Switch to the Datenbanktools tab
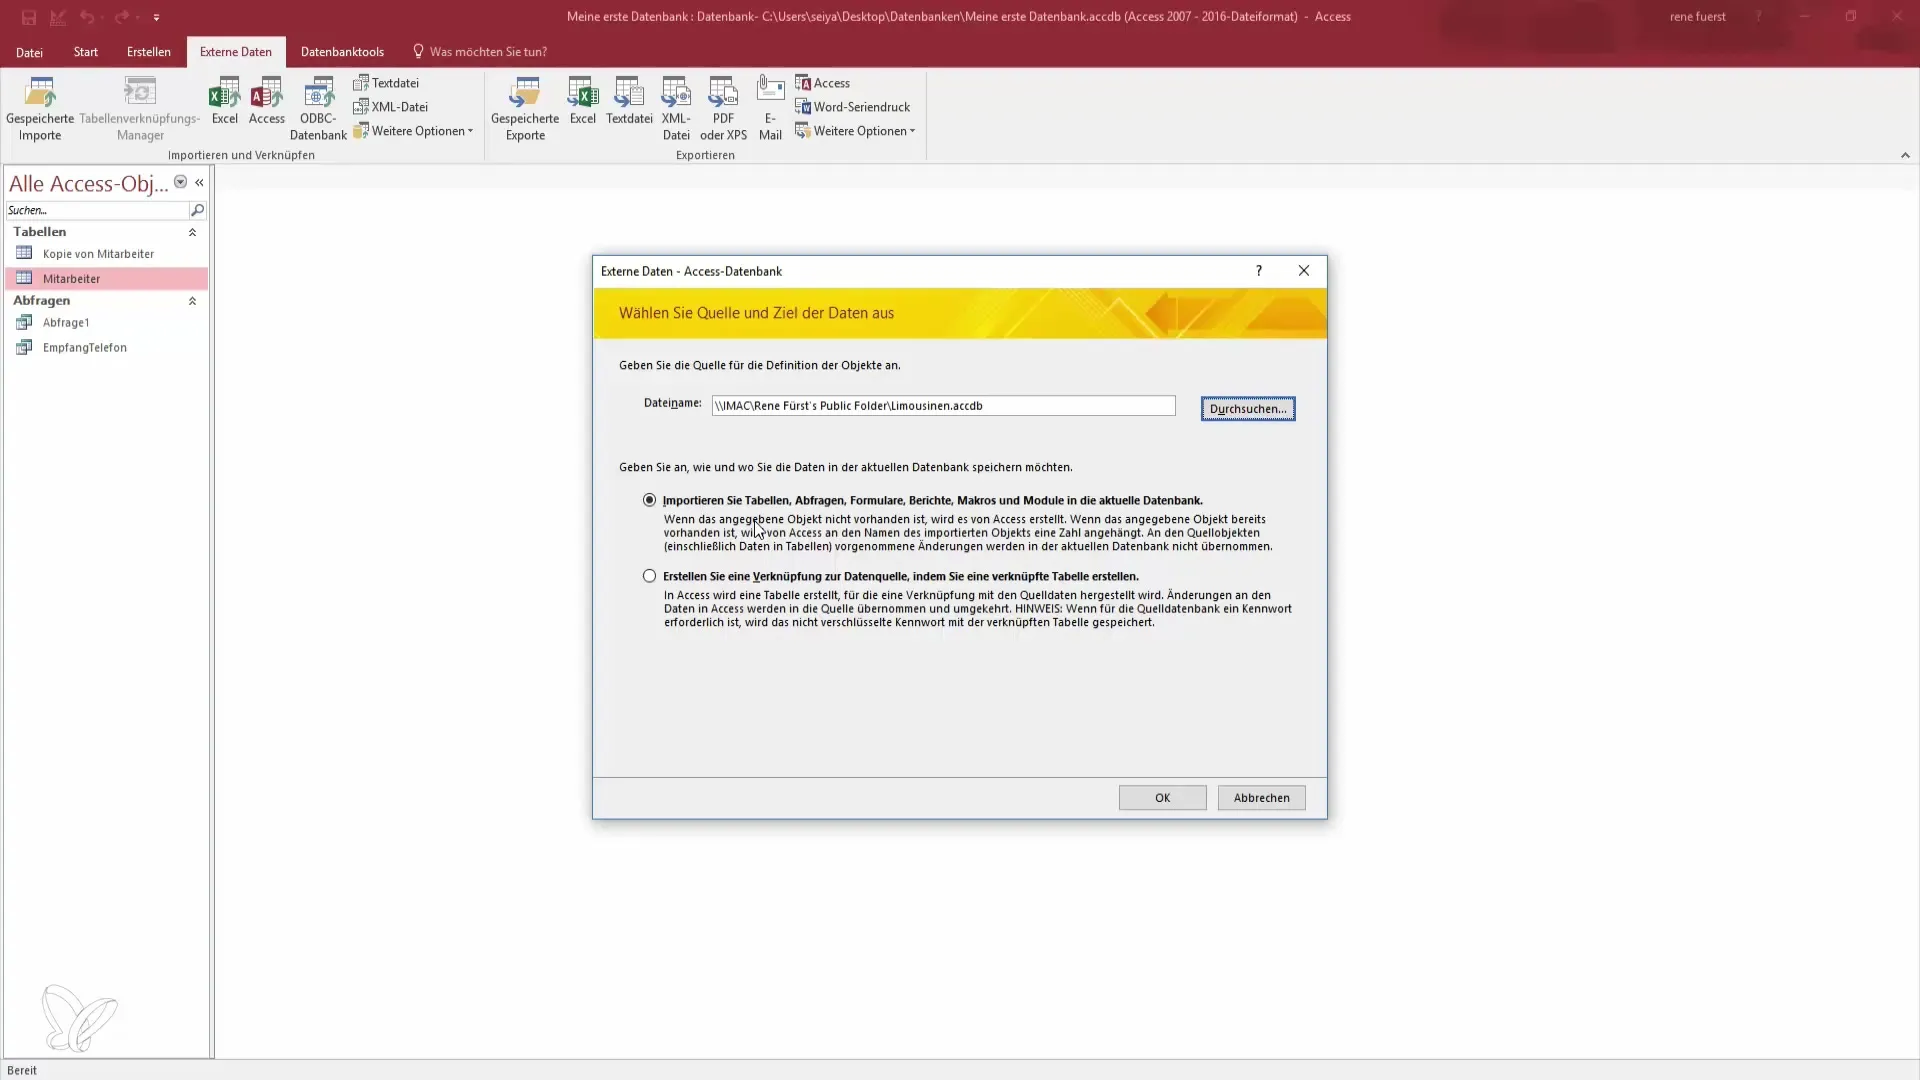The width and height of the screenshot is (1920, 1080). coord(342,52)
